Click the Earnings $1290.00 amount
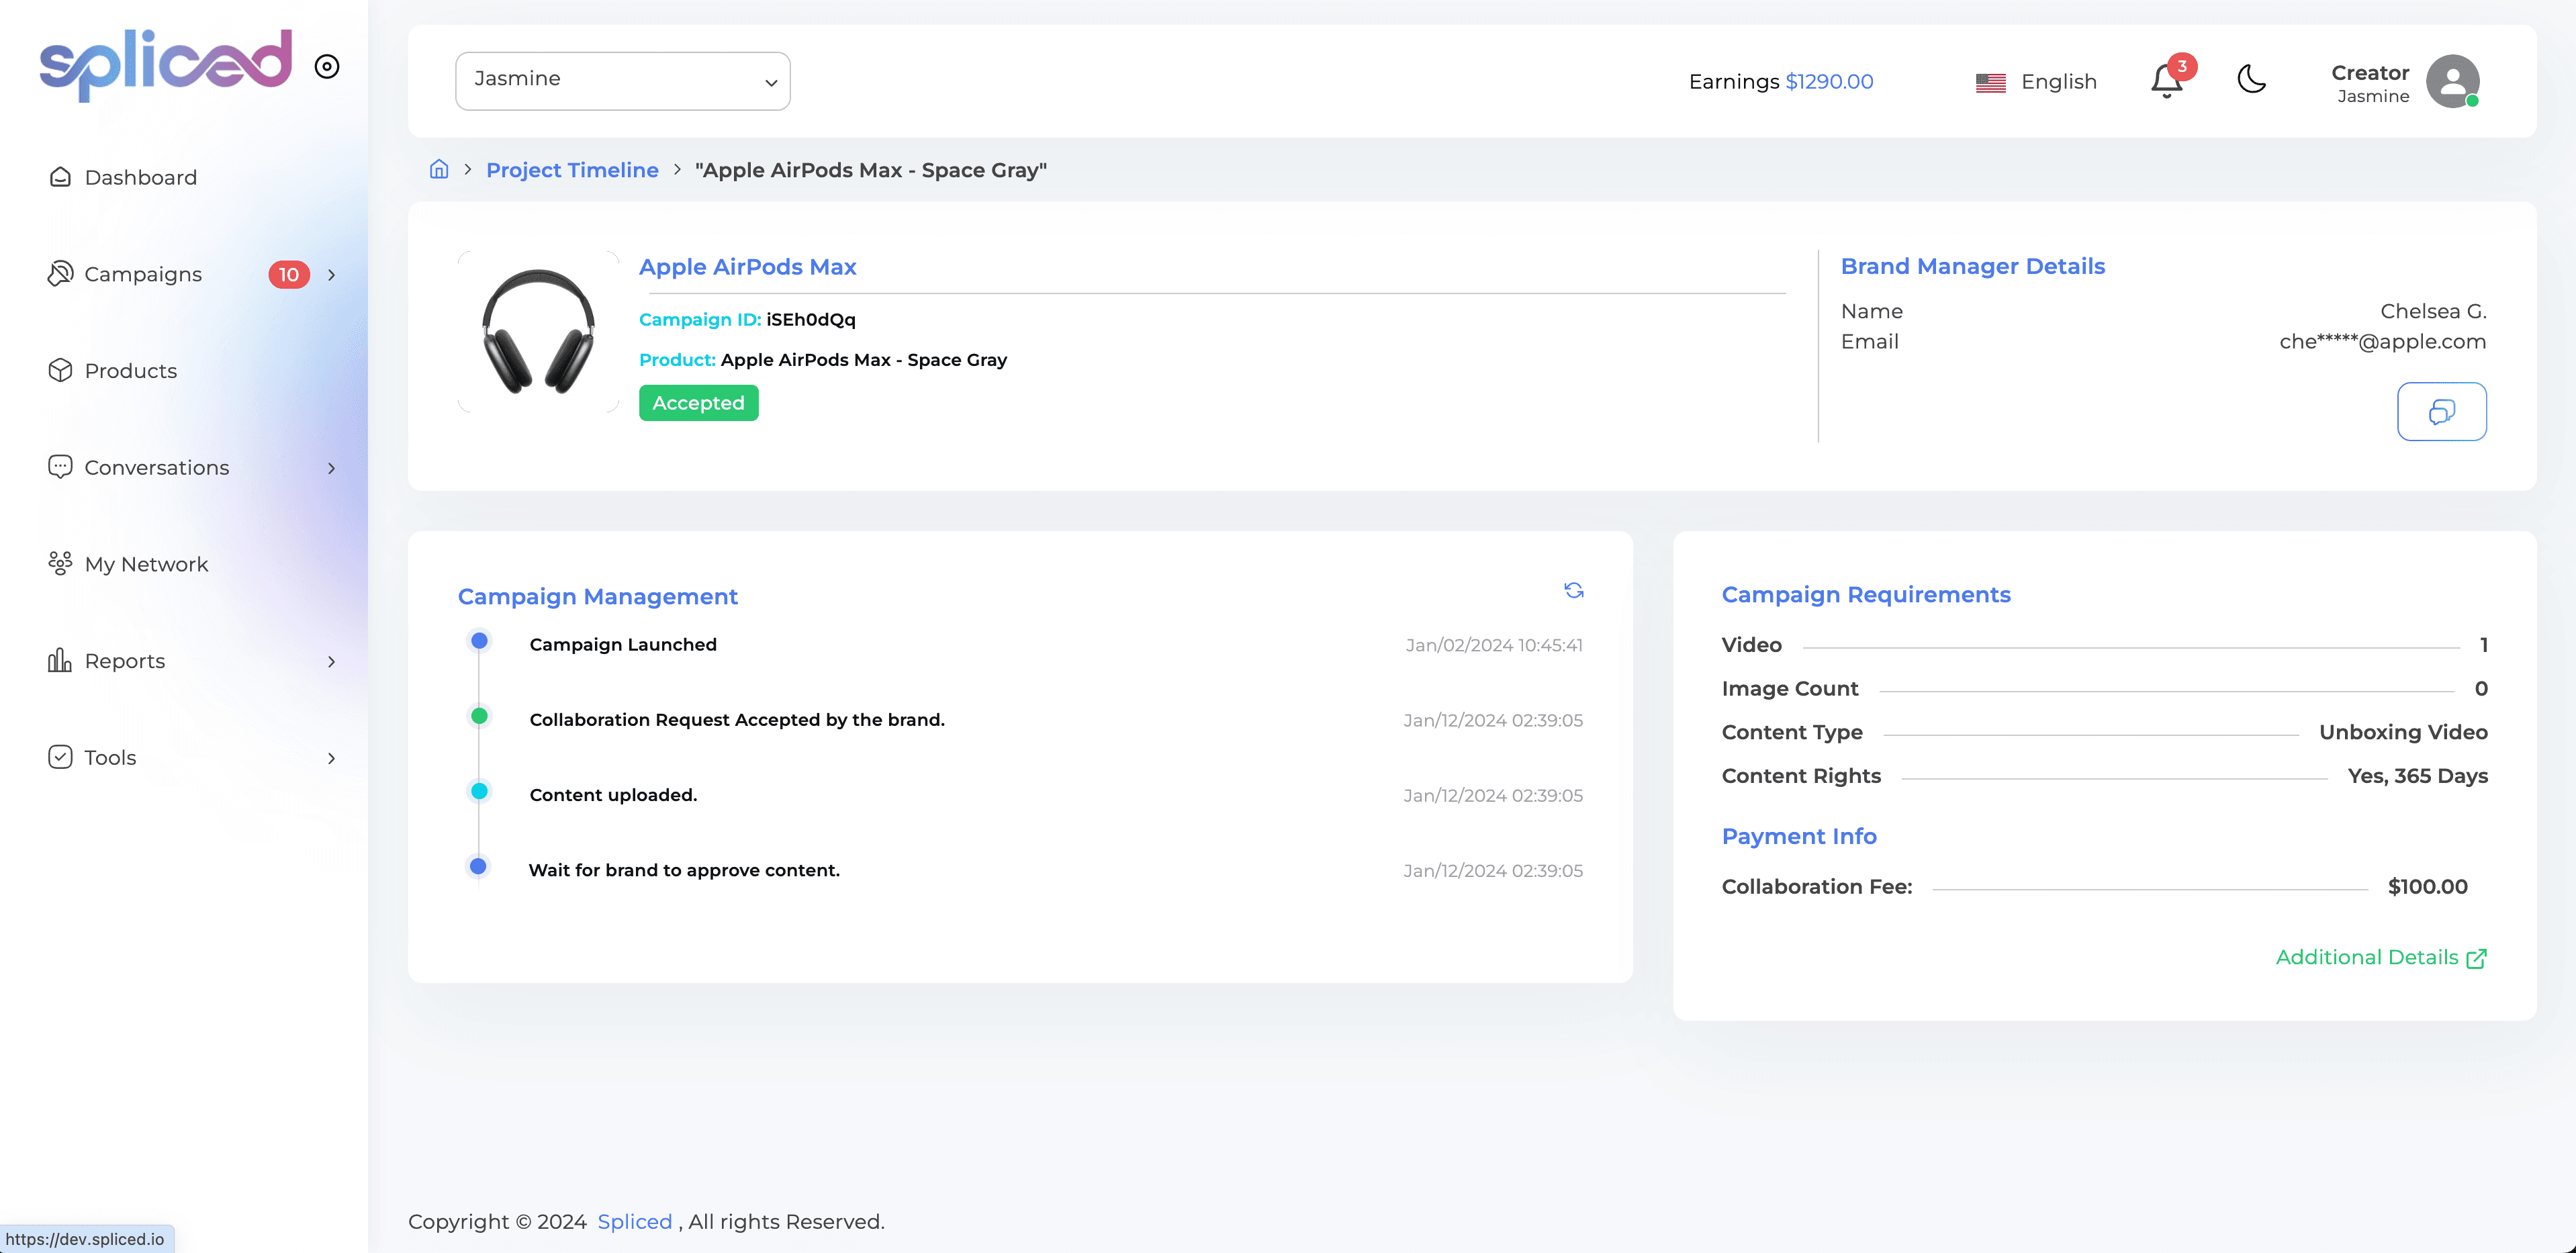The image size is (2576, 1253). coord(1830,82)
